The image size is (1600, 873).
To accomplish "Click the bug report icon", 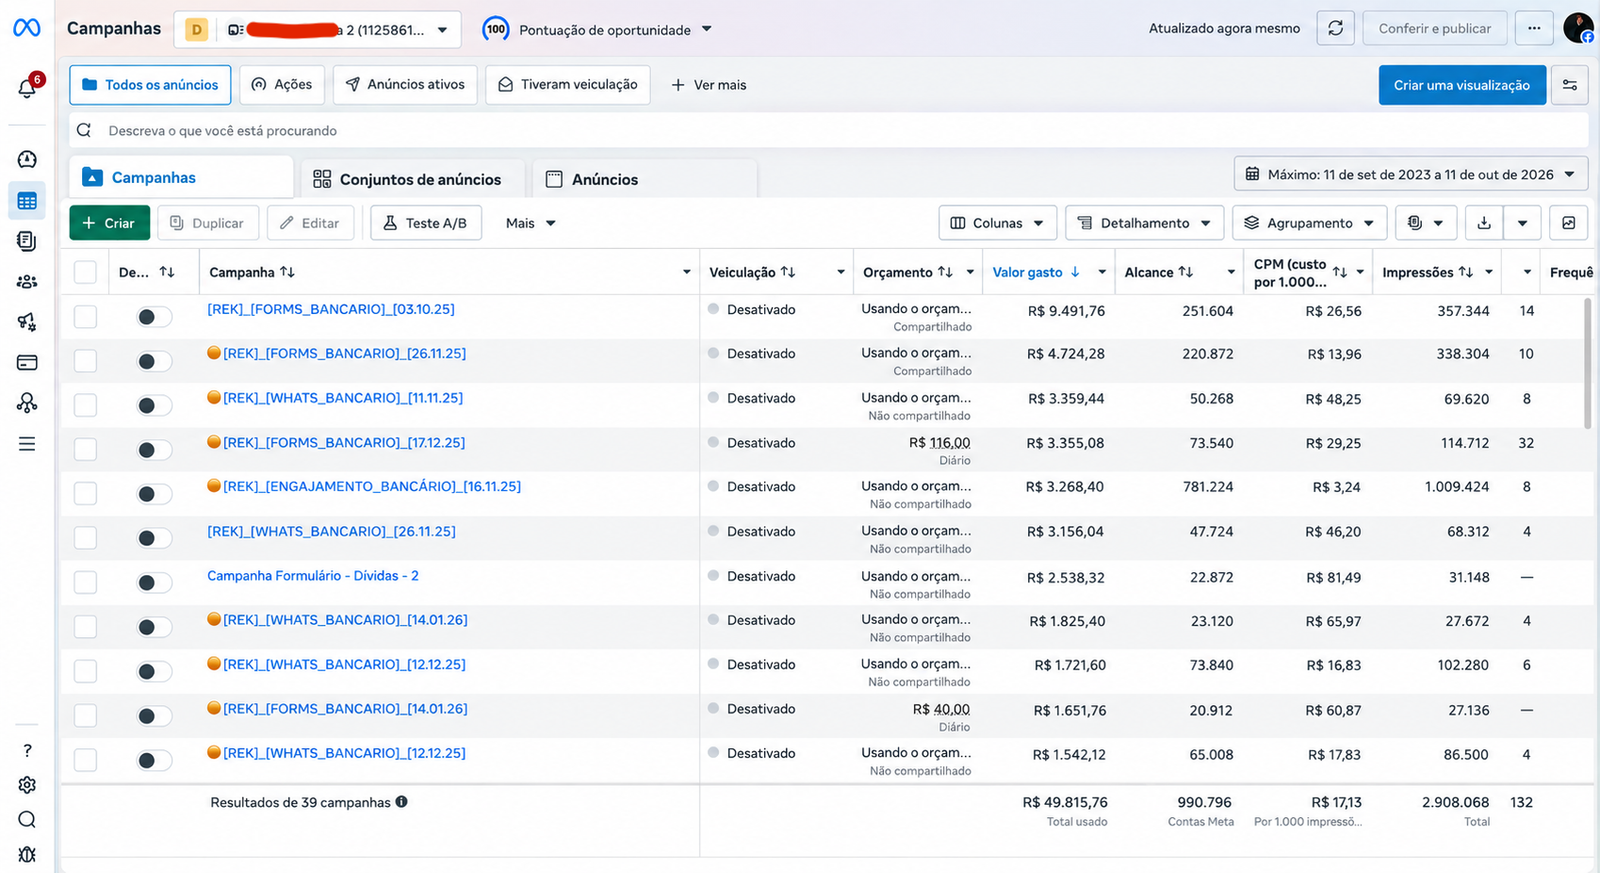I will pos(27,854).
